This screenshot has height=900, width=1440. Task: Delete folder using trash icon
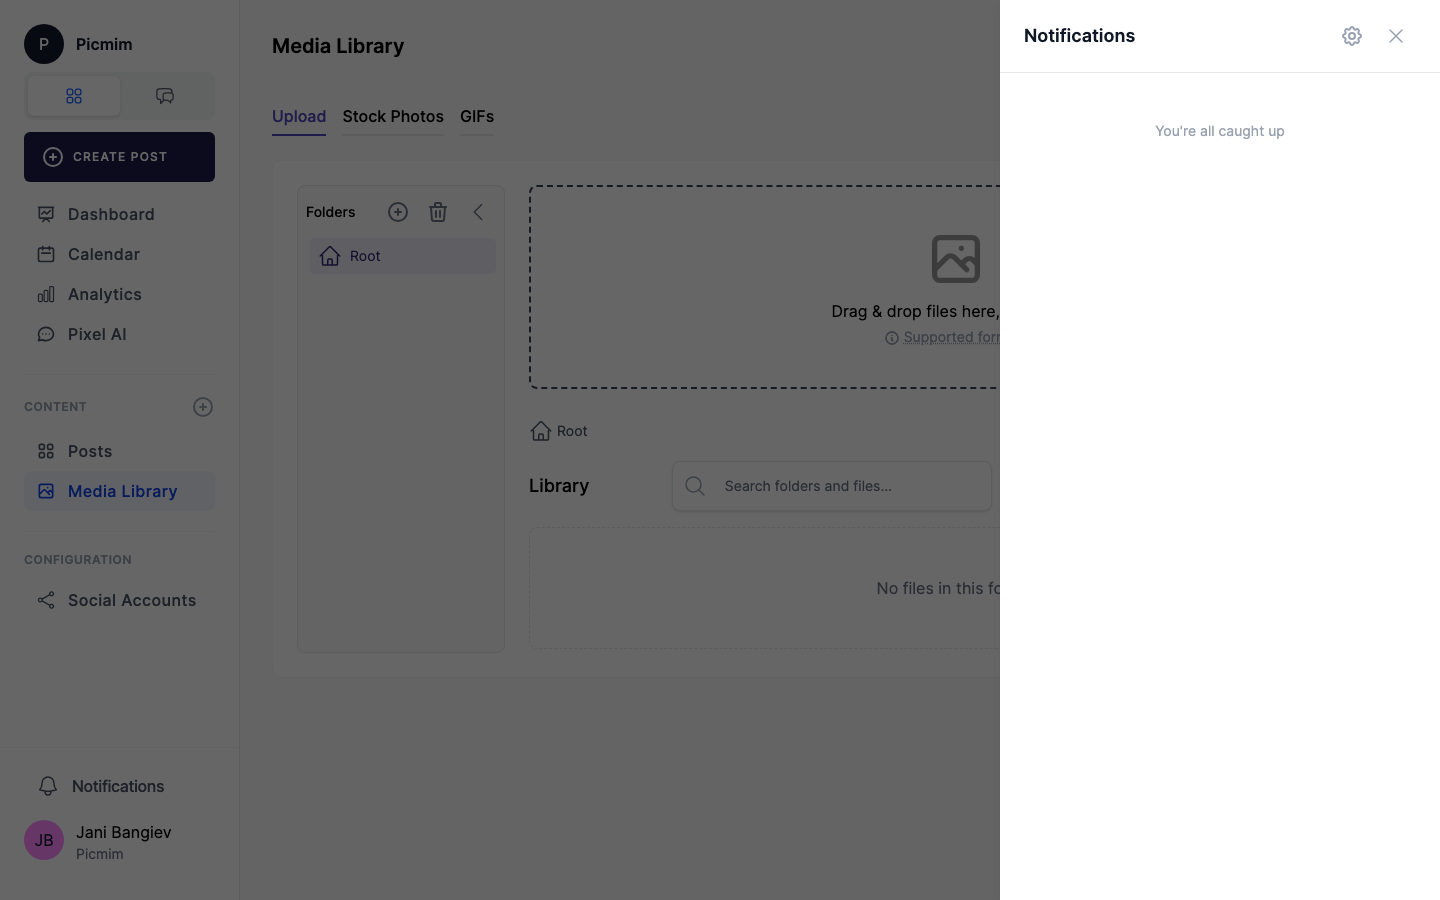(438, 212)
